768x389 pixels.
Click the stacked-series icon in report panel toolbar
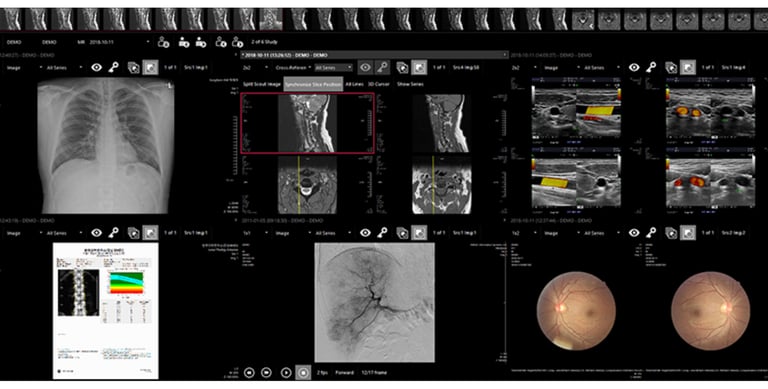pyautogui.click(x=133, y=233)
